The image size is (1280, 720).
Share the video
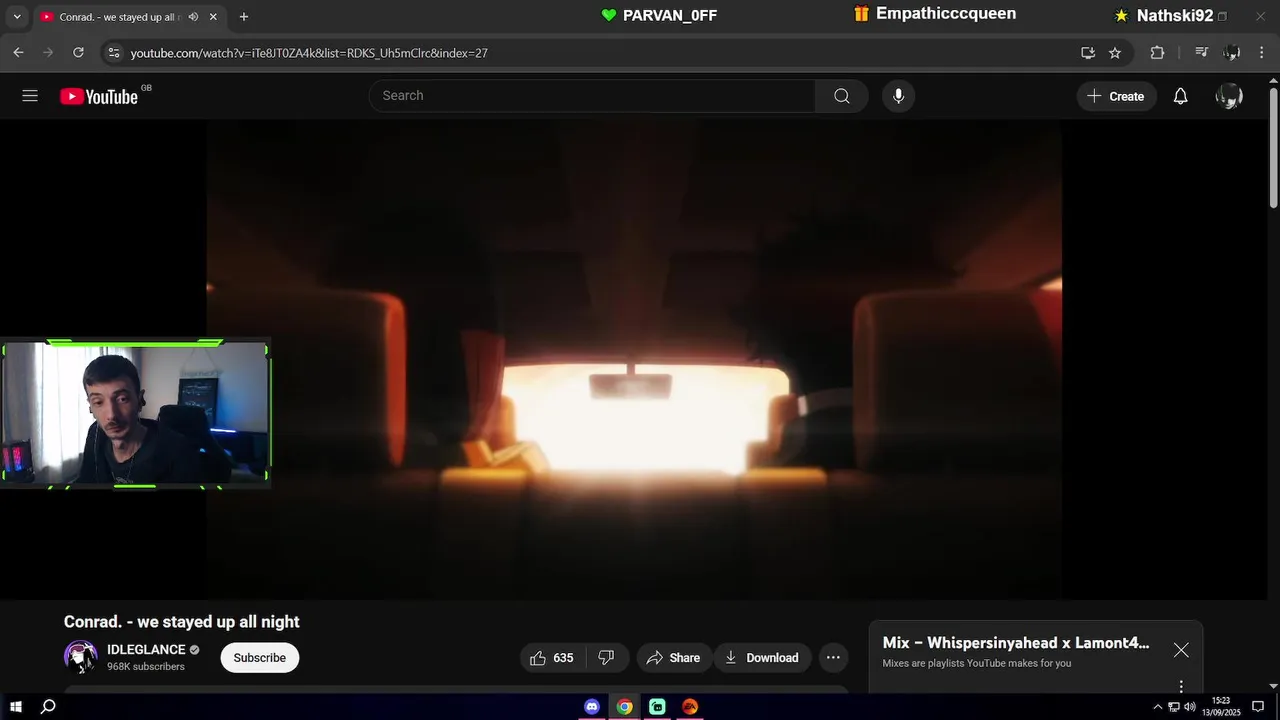coord(674,657)
